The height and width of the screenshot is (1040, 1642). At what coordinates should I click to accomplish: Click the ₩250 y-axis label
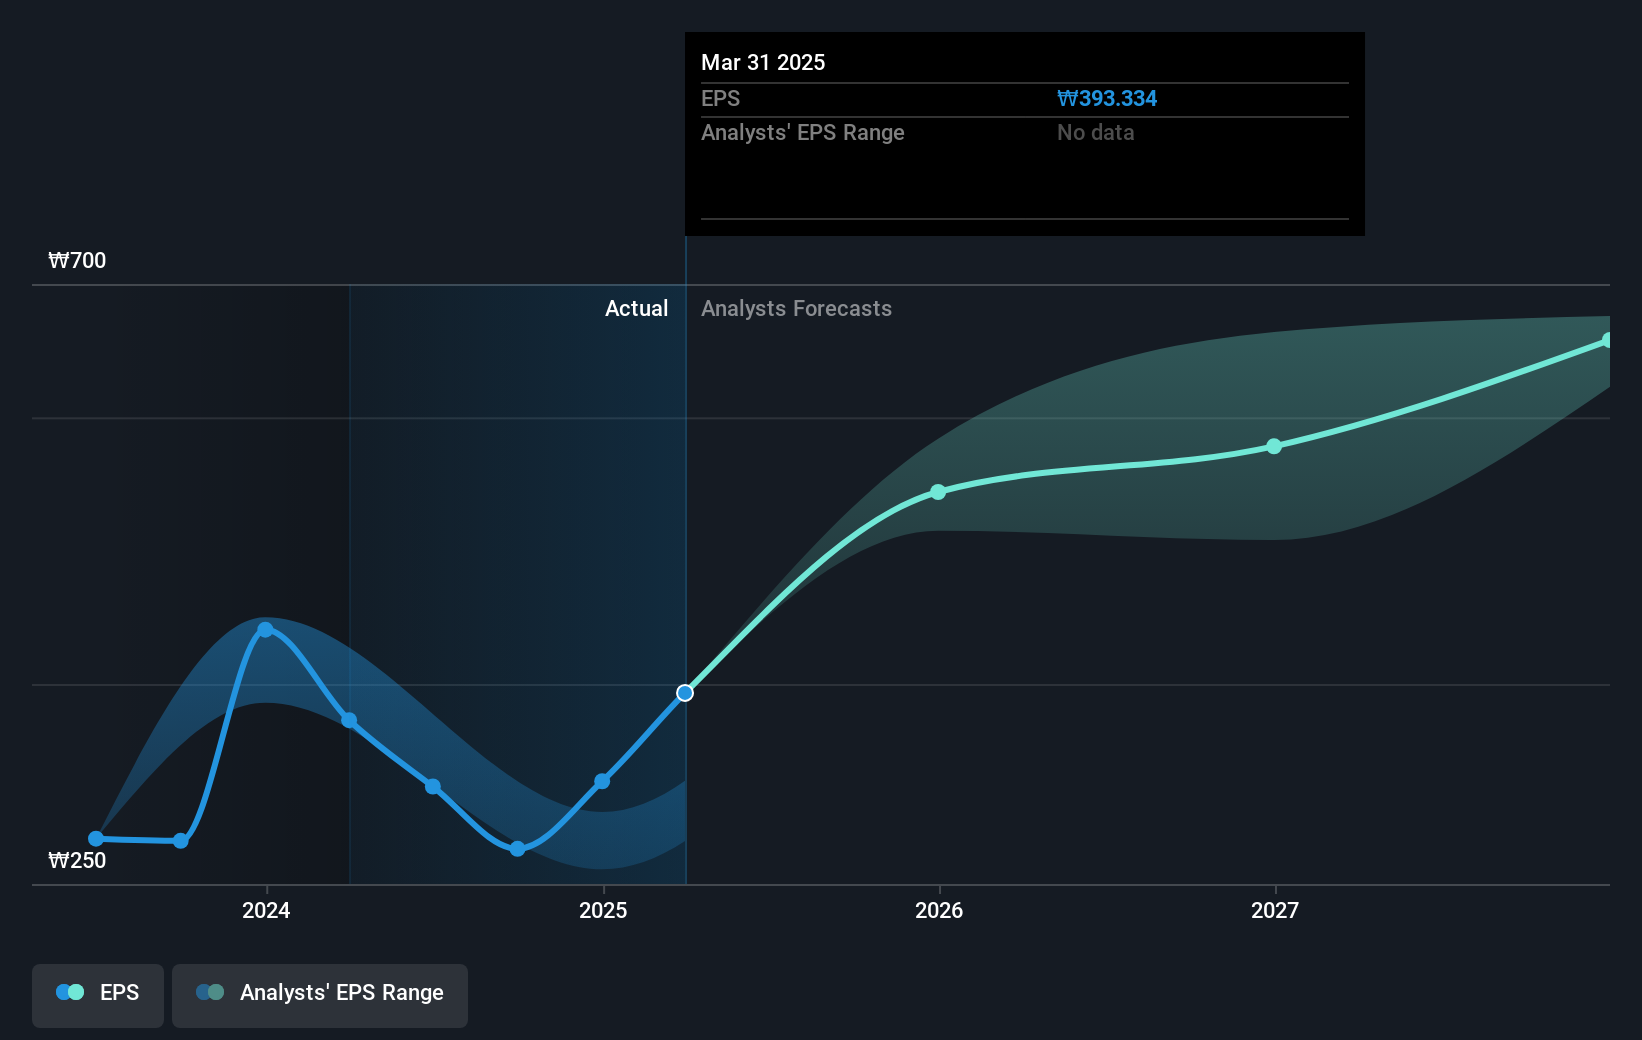(77, 861)
